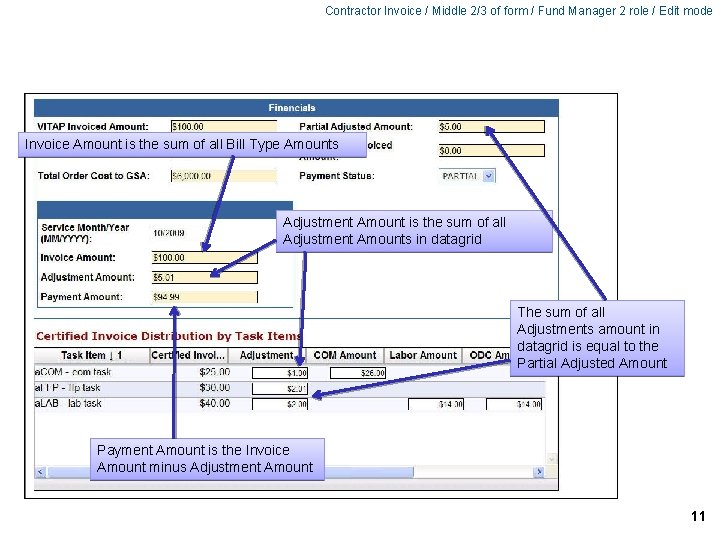Click the COM Amount column header
The height and width of the screenshot is (540, 720).
coord(345,355)
